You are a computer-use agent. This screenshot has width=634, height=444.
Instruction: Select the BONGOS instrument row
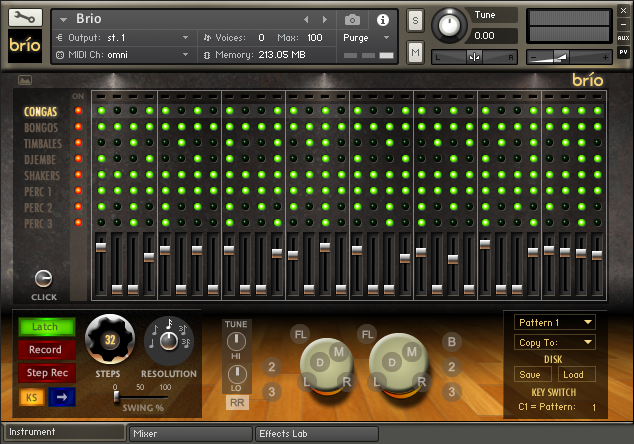point(41,128)
